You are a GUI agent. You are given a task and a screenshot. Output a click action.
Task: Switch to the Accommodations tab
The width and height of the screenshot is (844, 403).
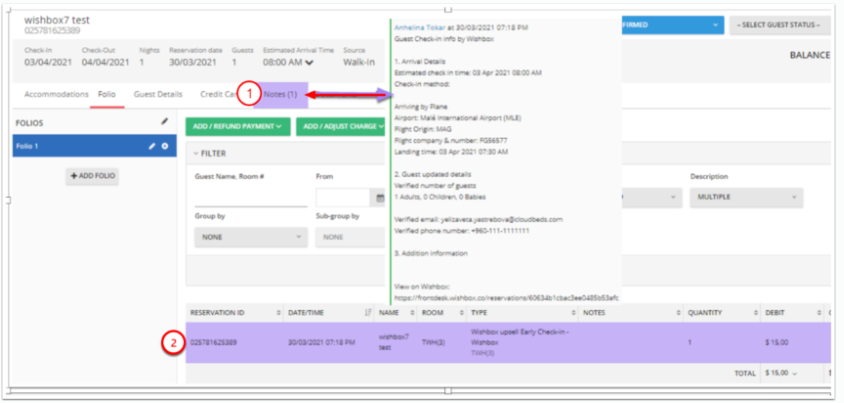pos(55,94)
